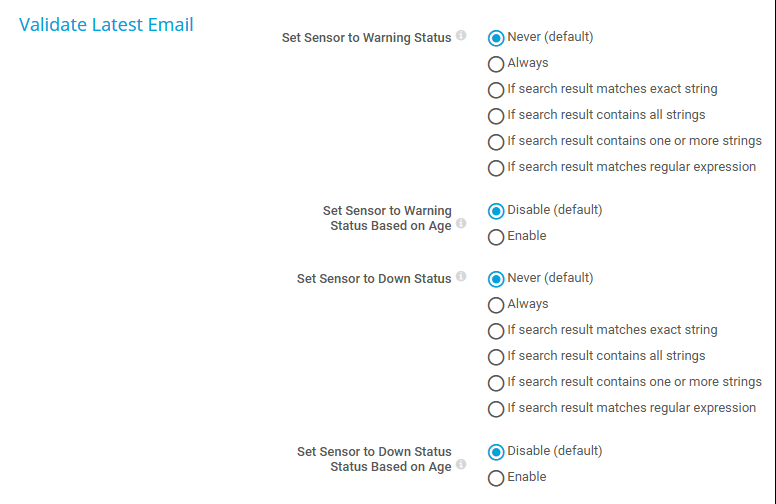Image resolution: width=776 pixels, height=504 pixels.
Task: Click the Validate Latest Email heading
Action: [x=106, y=25]
